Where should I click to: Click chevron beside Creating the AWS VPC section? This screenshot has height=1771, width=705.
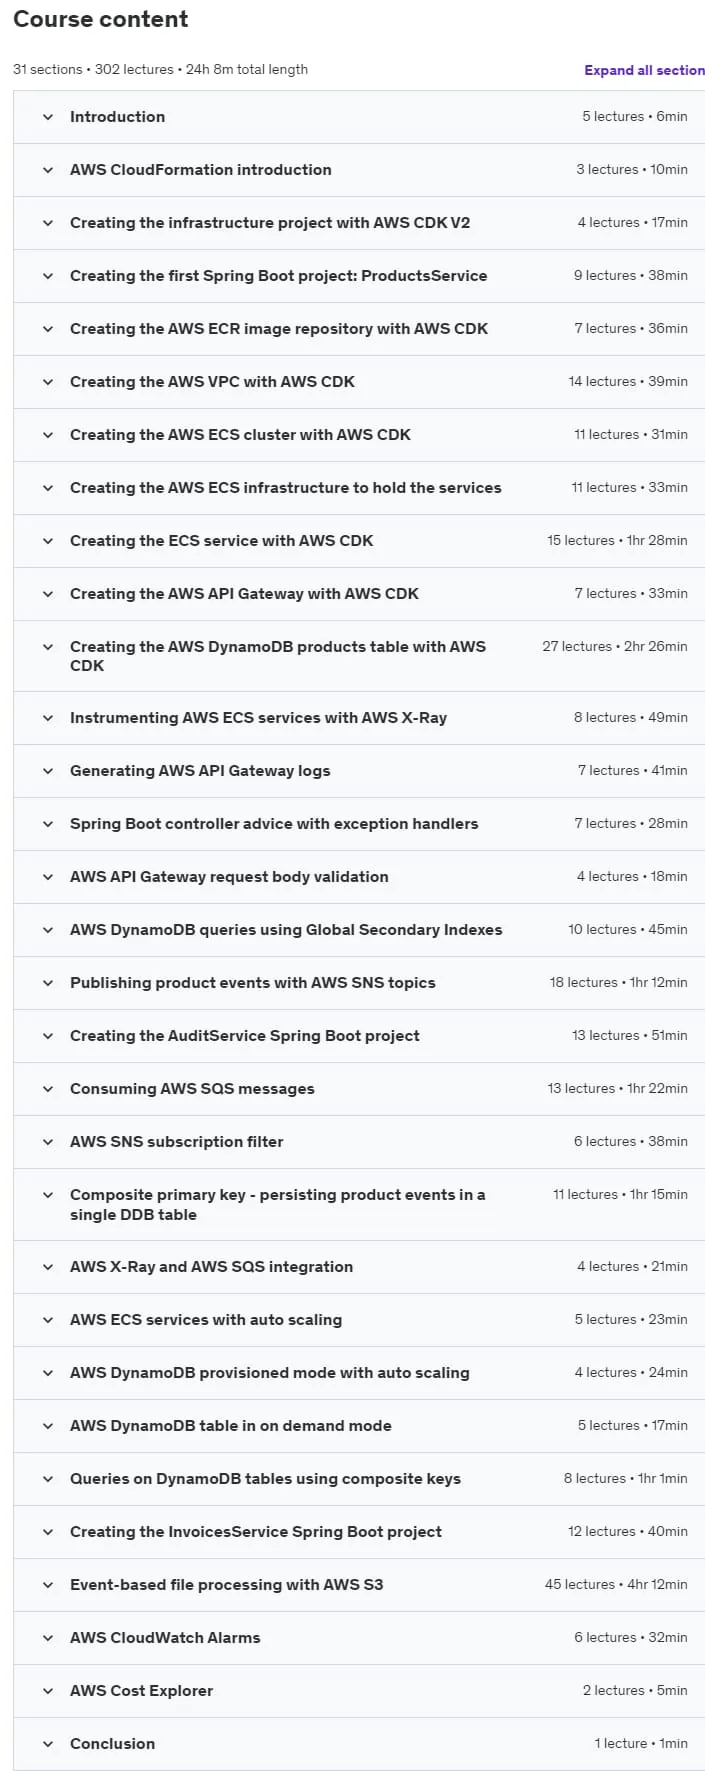click(48, 382)
